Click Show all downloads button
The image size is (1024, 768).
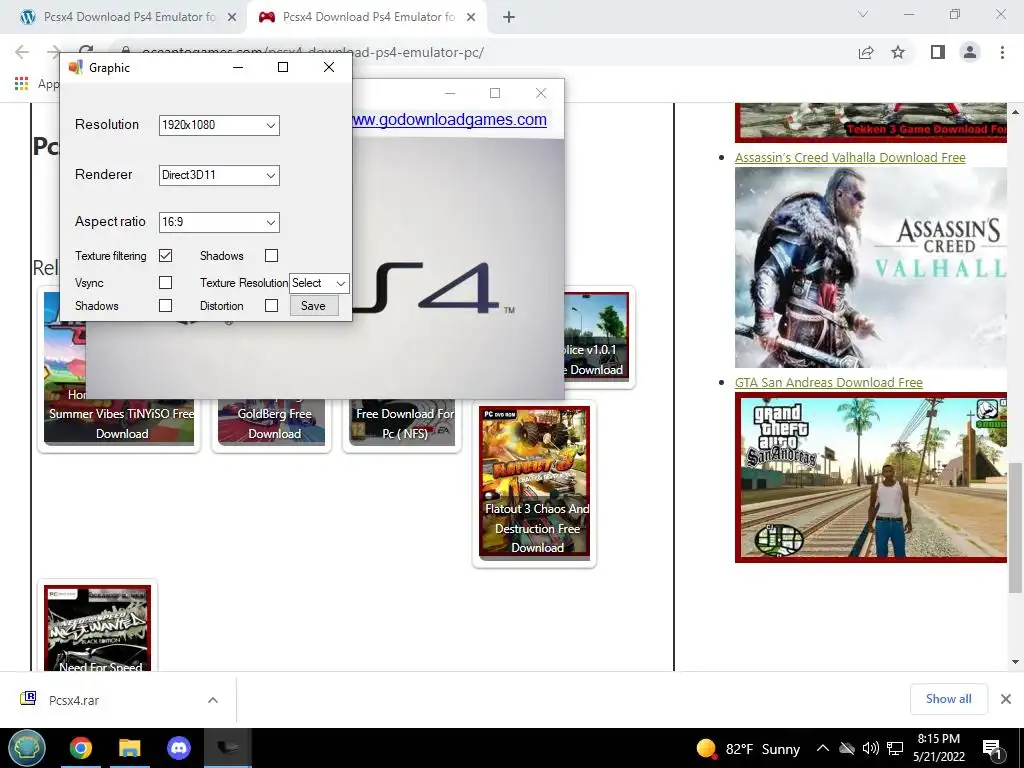pyautogui.click(x=948, y=699)
